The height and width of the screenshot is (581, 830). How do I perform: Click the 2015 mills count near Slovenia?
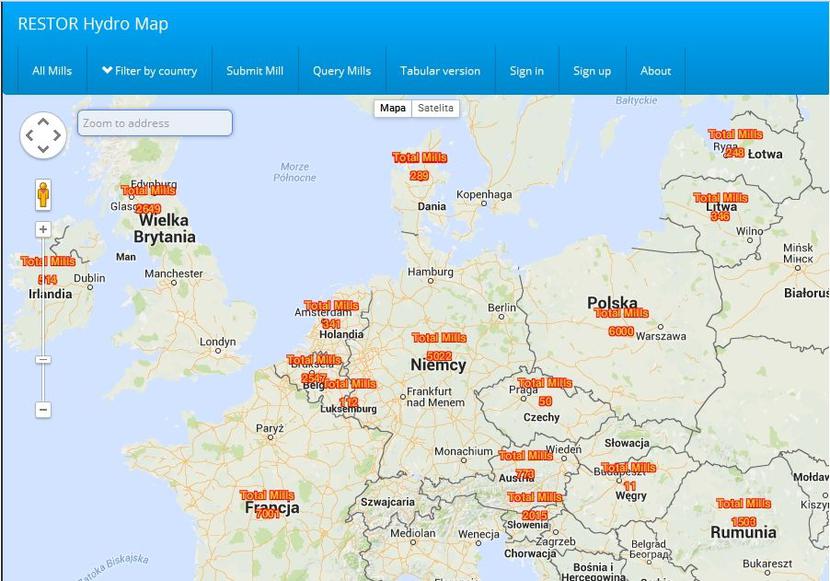click(x=535, y=515)
